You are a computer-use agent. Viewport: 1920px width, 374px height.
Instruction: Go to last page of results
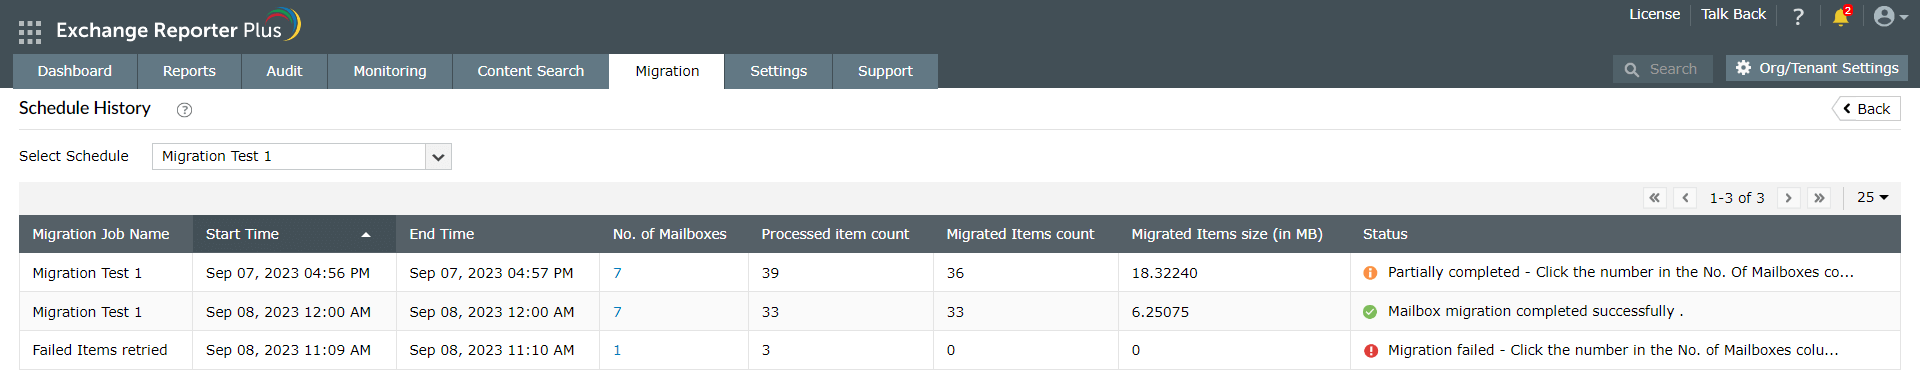tap(1819, 198)
